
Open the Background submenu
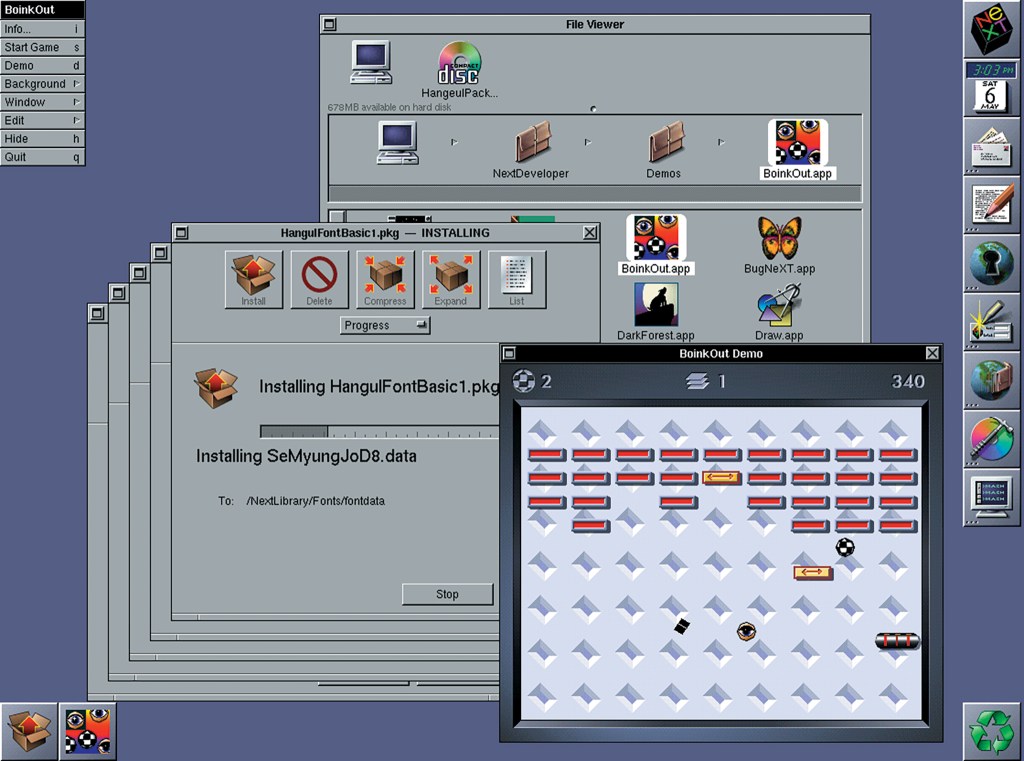[42, 84]
